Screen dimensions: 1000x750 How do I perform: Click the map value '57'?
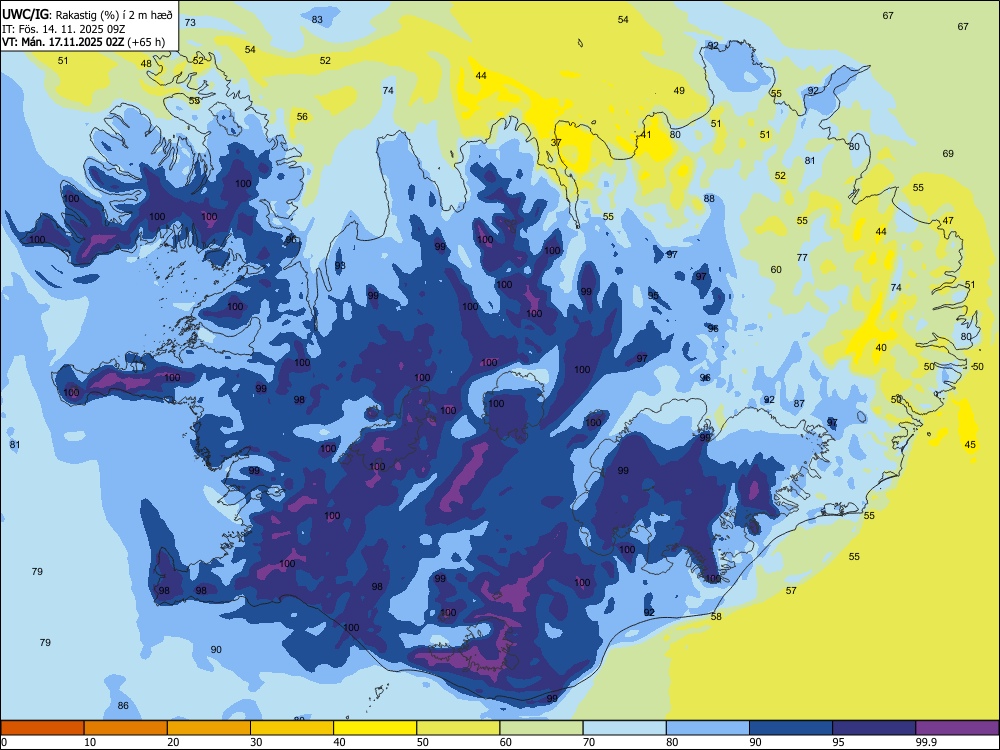click(x=791, y=591)
